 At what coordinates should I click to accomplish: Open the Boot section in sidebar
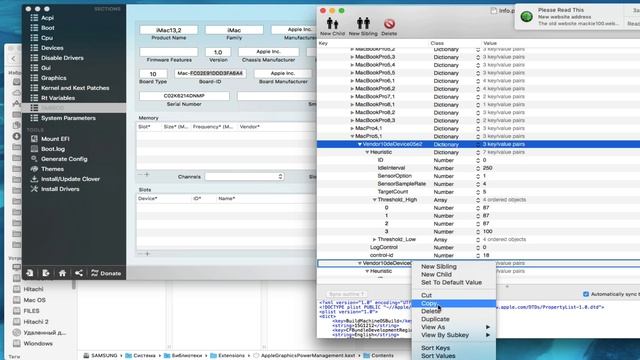point(47,28)
